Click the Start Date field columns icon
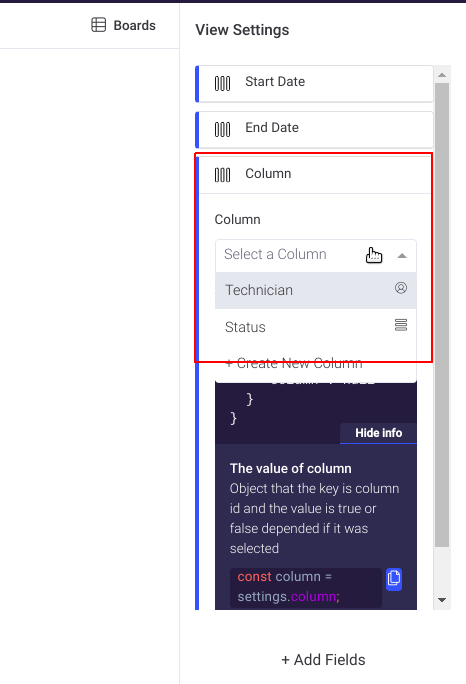 coord(223,83)
